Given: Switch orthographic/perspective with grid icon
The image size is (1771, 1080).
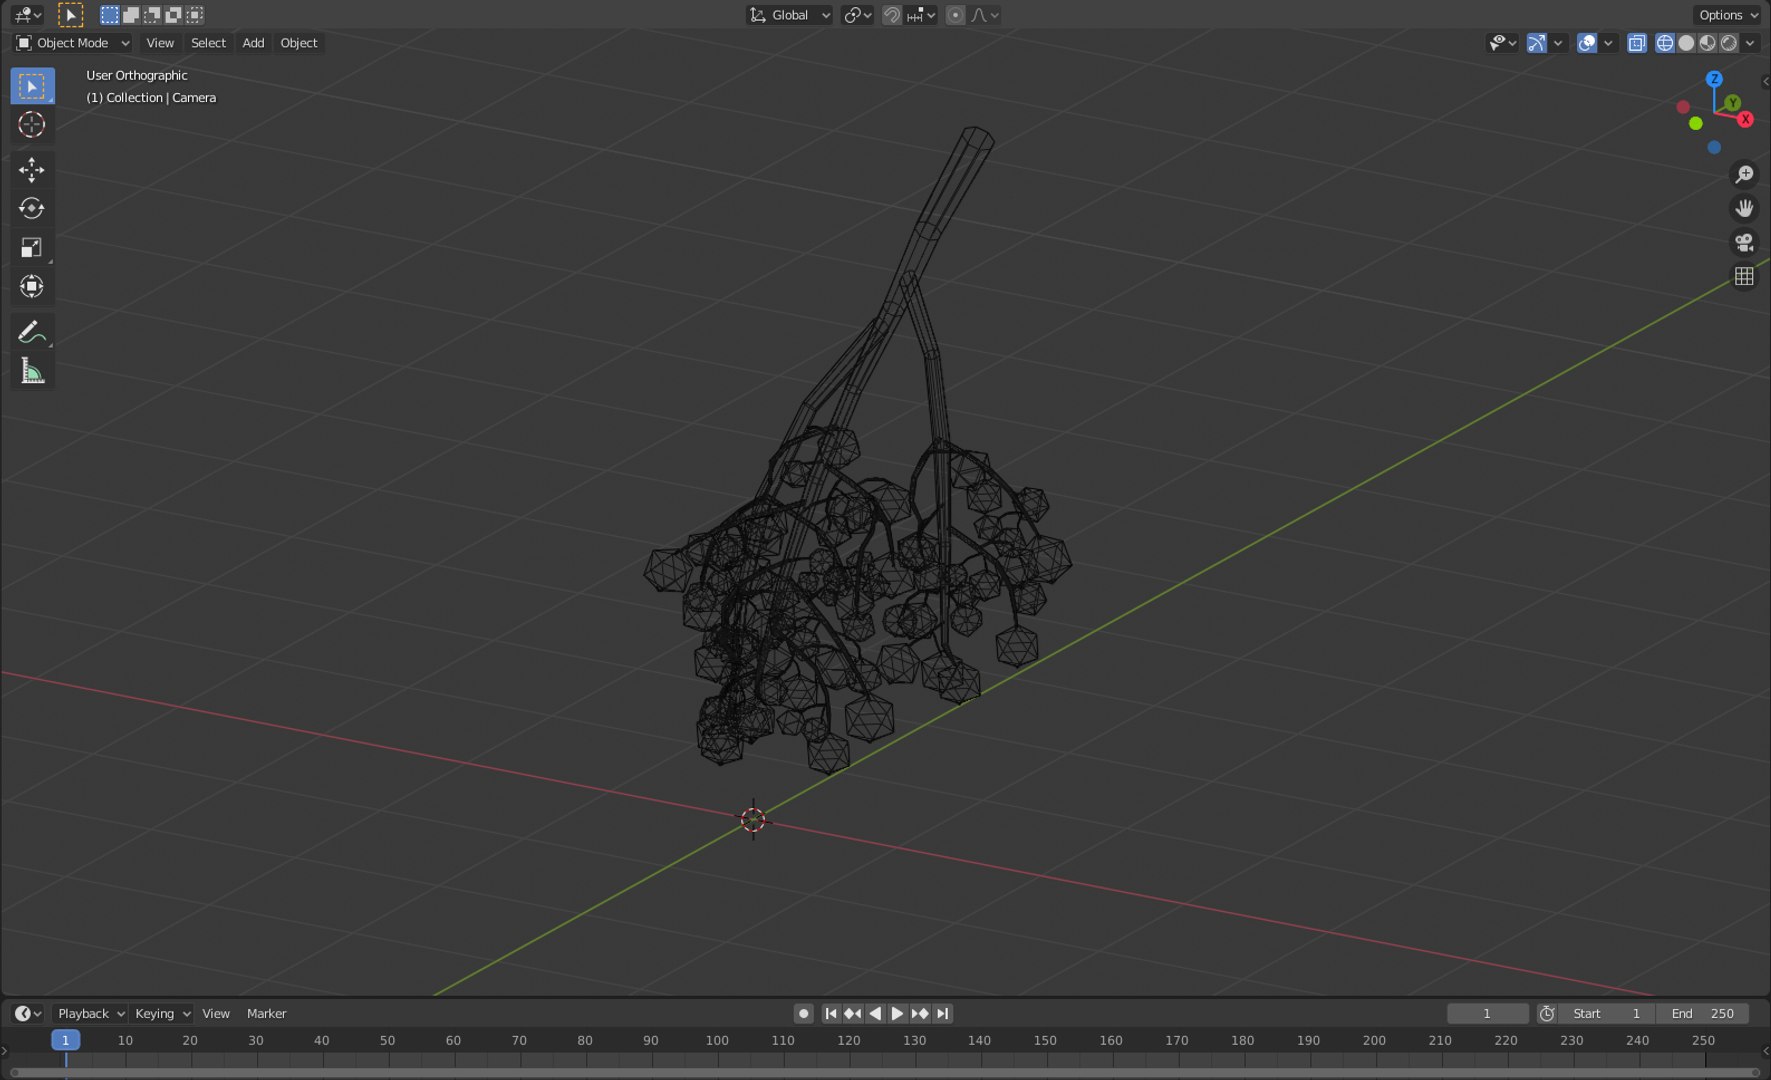Looking at the screenshot, I should (x=1744, y=276).
